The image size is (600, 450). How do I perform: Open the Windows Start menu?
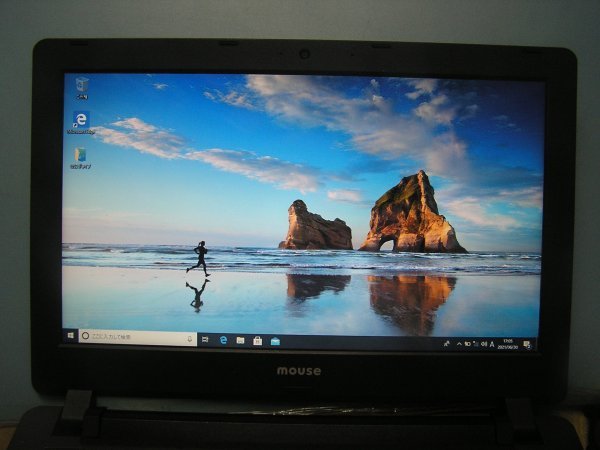point(70,336)
